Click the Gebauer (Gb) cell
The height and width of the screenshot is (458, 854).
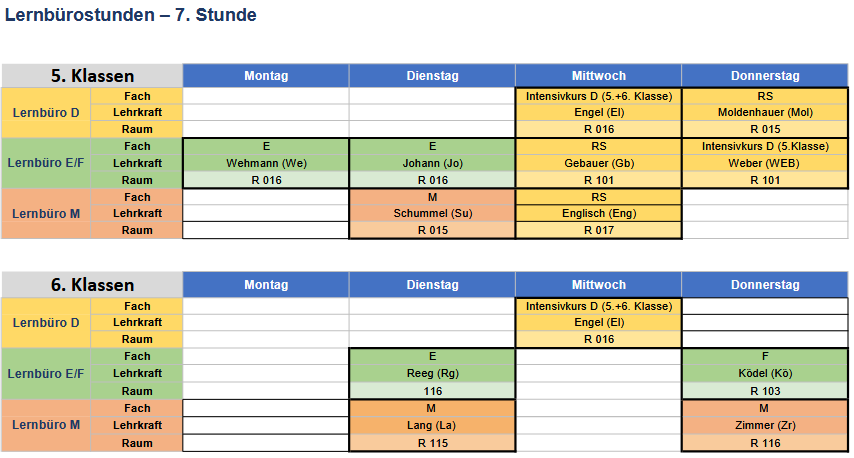[599, 163]
